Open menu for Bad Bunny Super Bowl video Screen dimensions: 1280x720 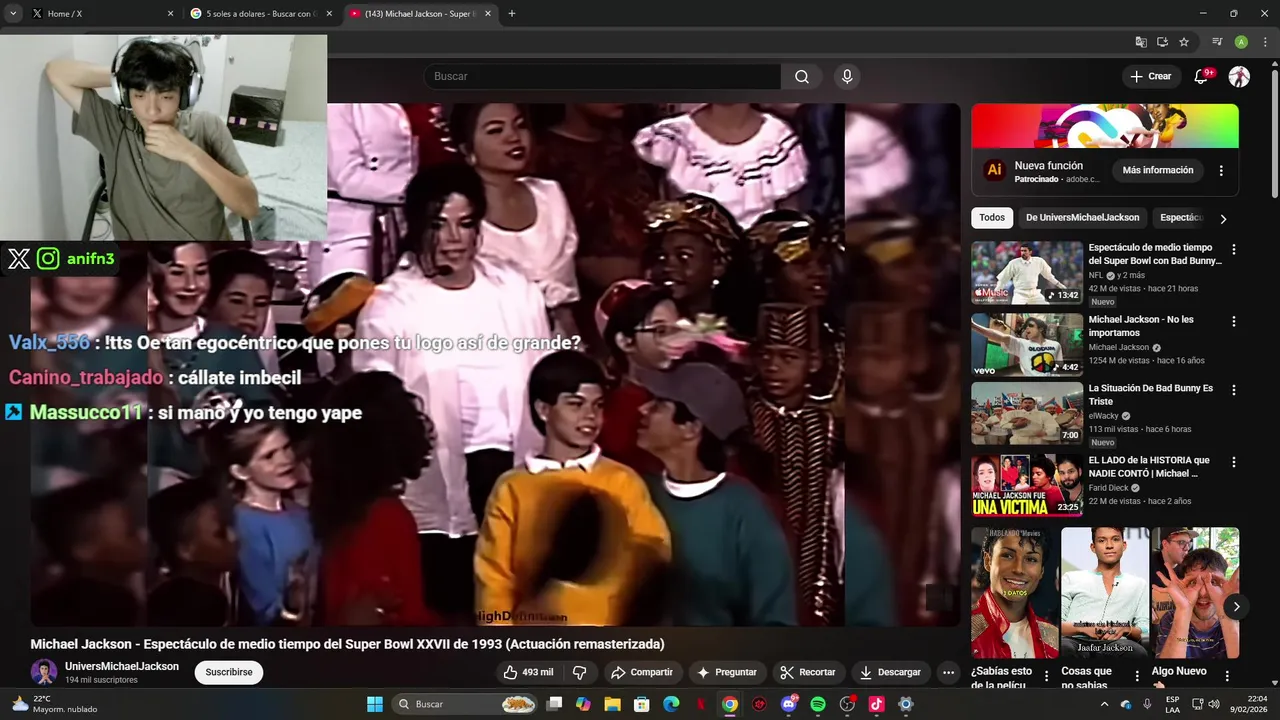(x=1233, y=249)
